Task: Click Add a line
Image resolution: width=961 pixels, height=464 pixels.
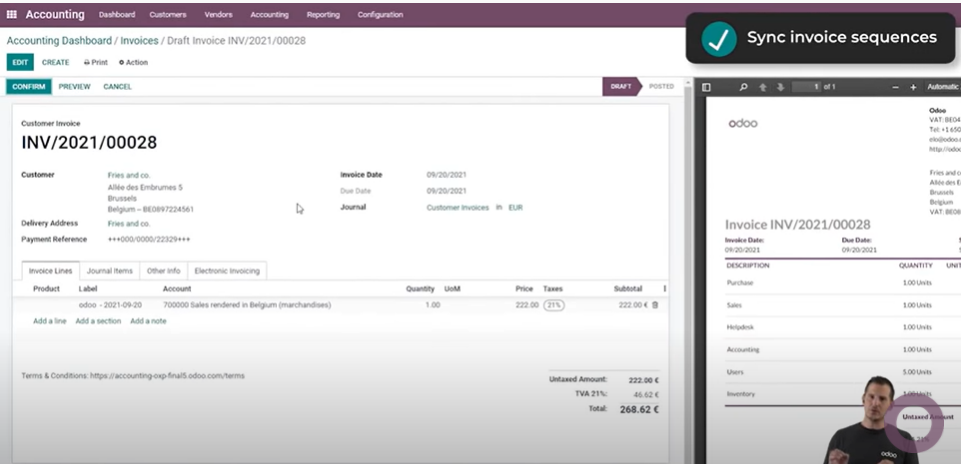Action: point(50,321)
